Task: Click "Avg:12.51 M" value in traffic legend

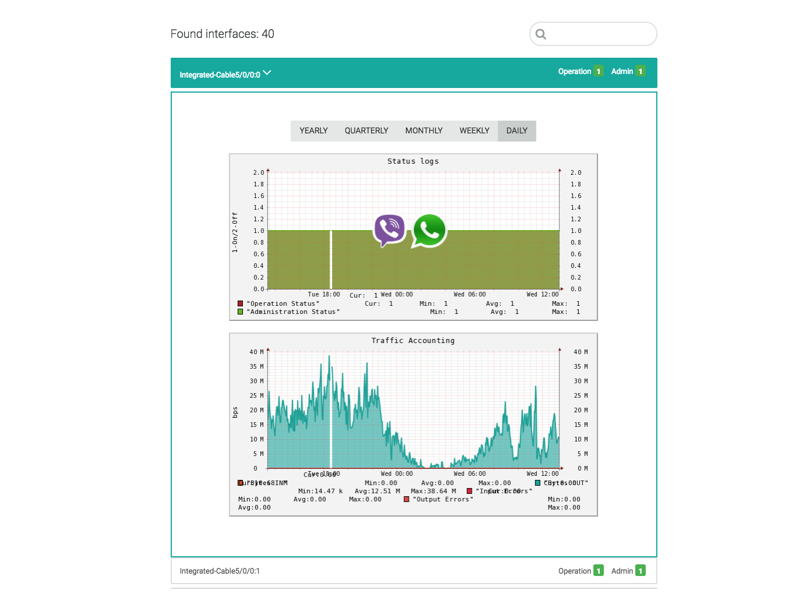Action: (377, 491)
